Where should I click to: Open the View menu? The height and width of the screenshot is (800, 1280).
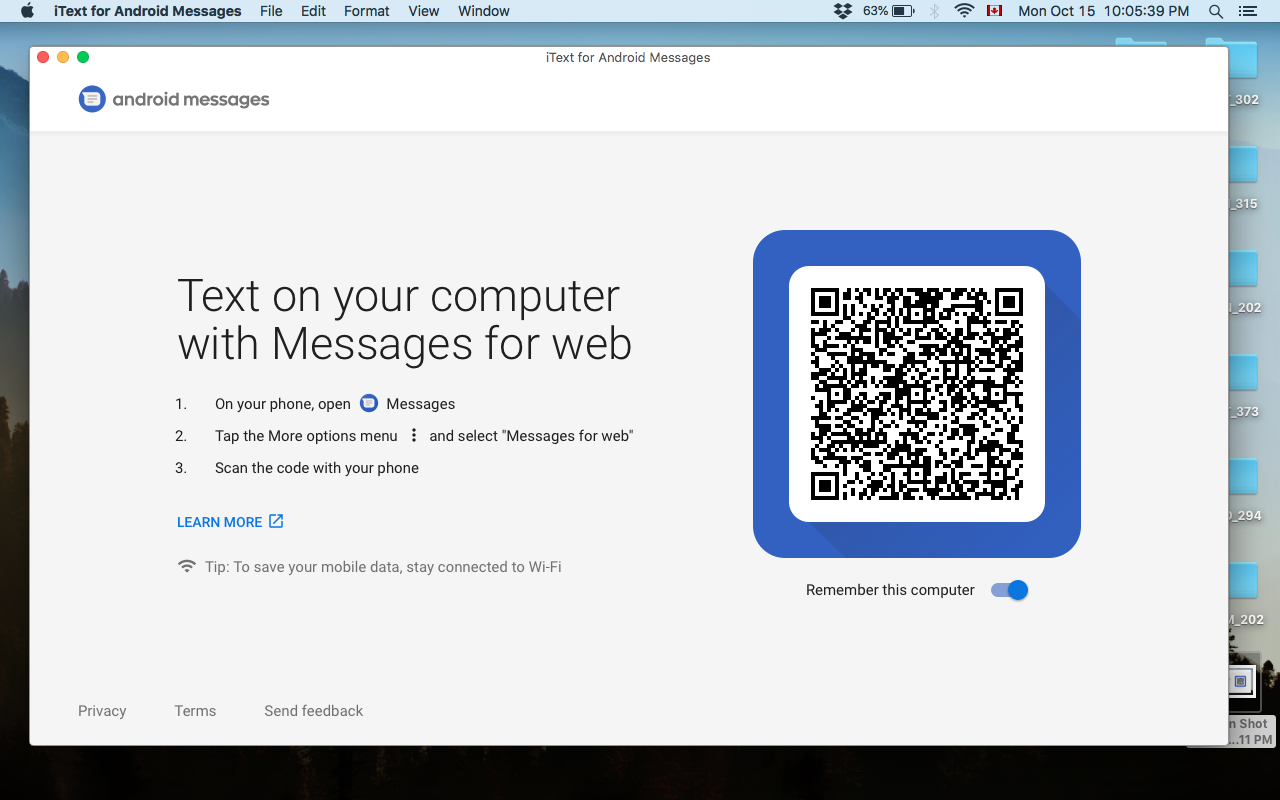pos(424,11)
